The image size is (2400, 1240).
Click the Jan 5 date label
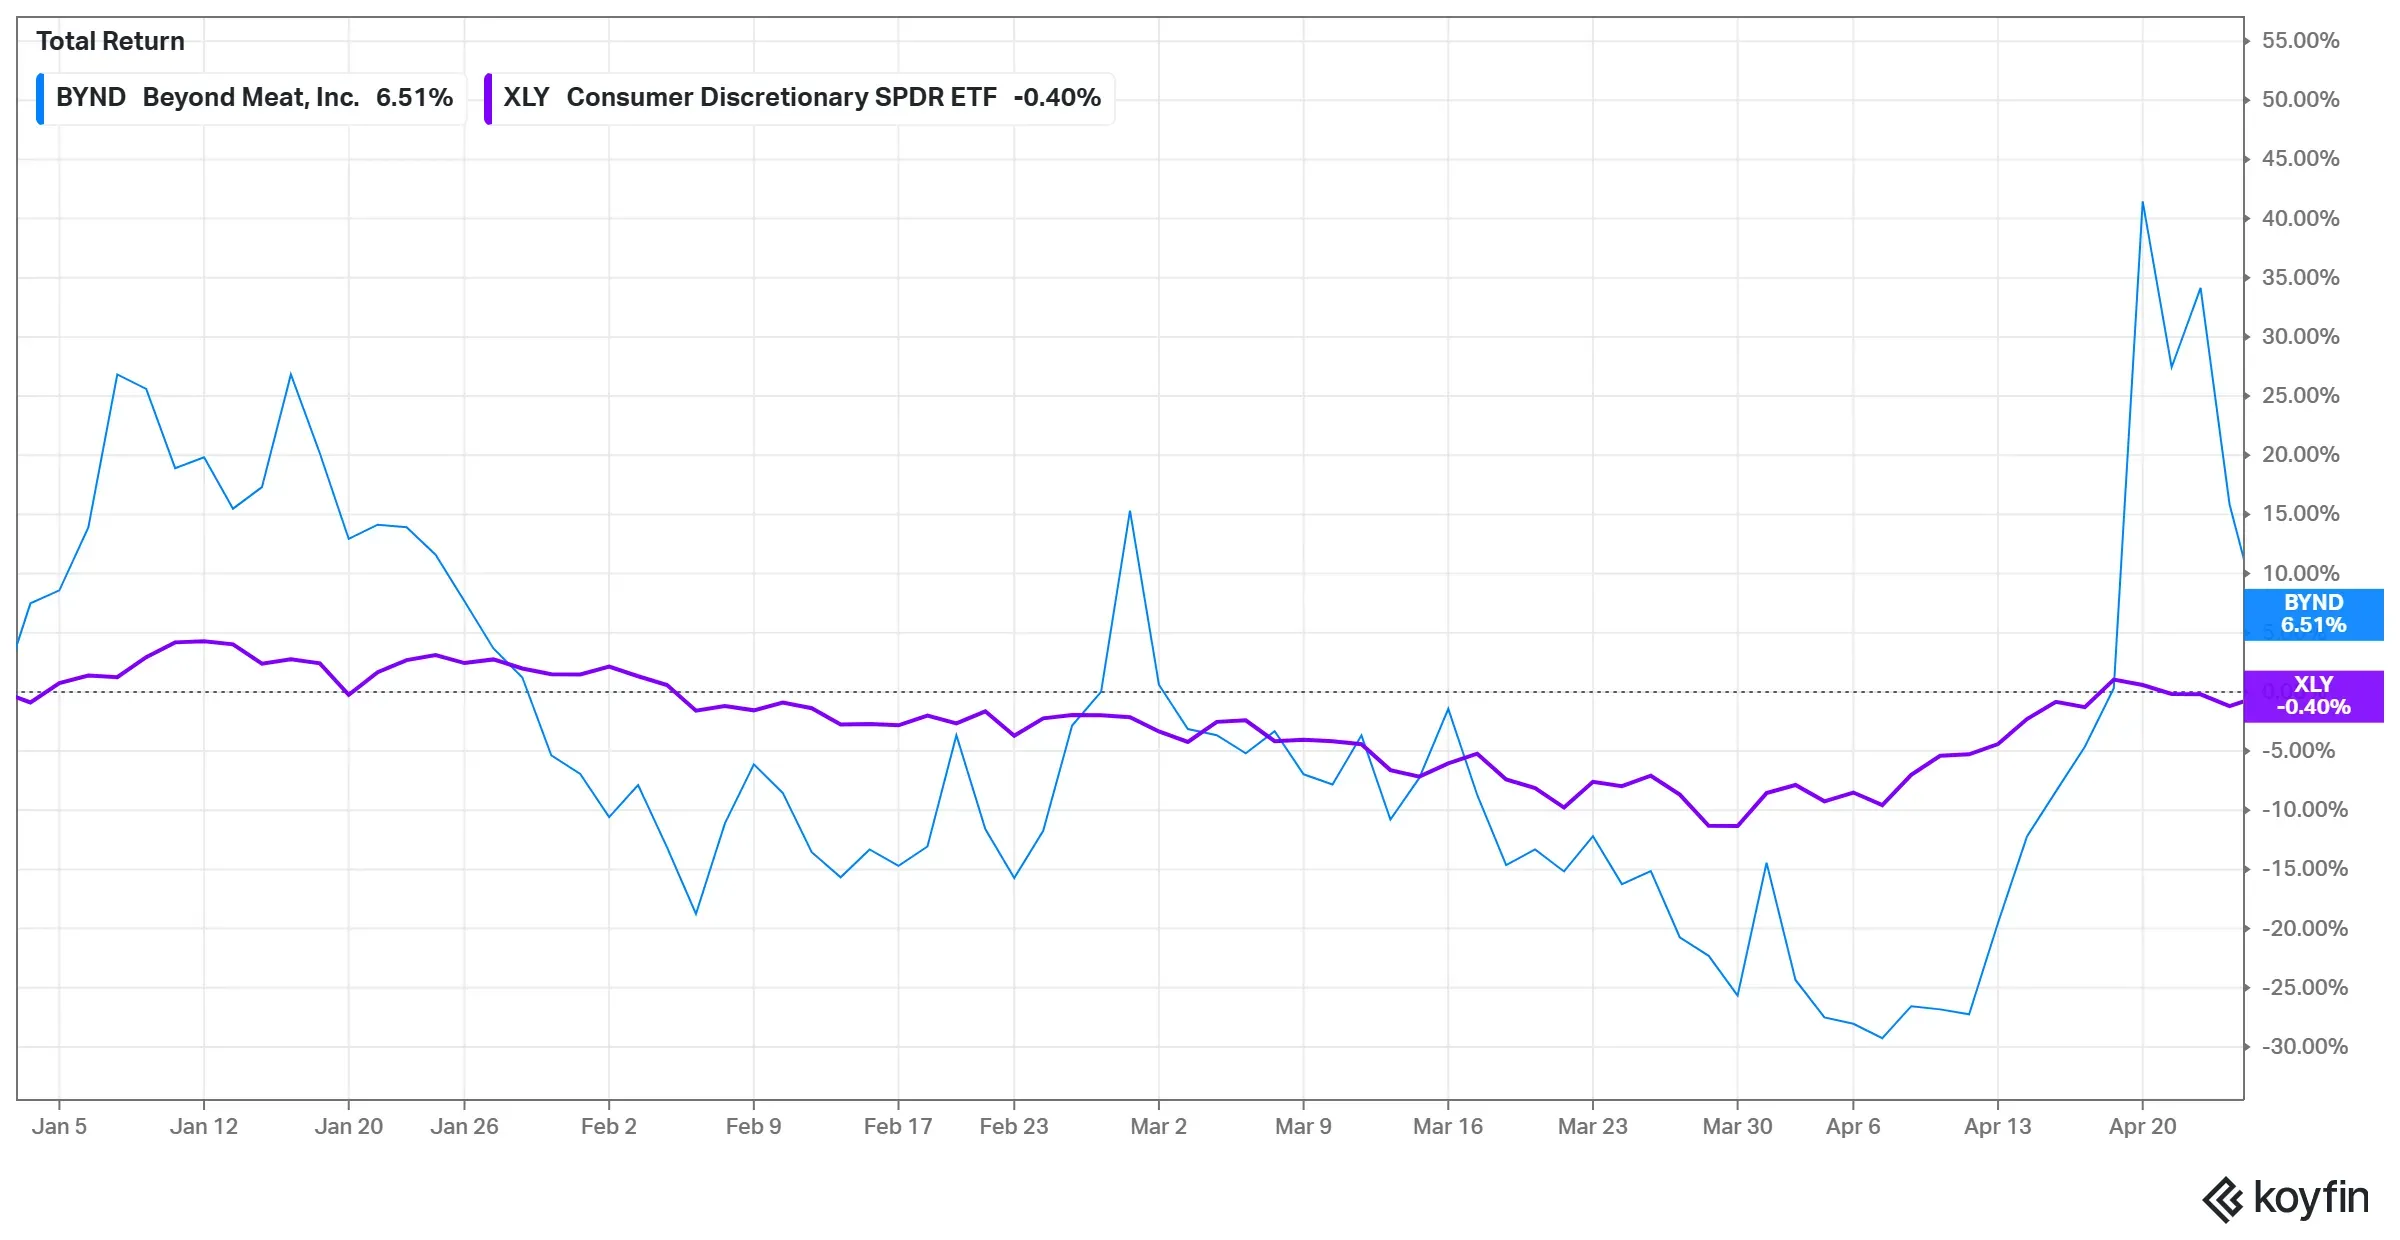point(59,1126)
